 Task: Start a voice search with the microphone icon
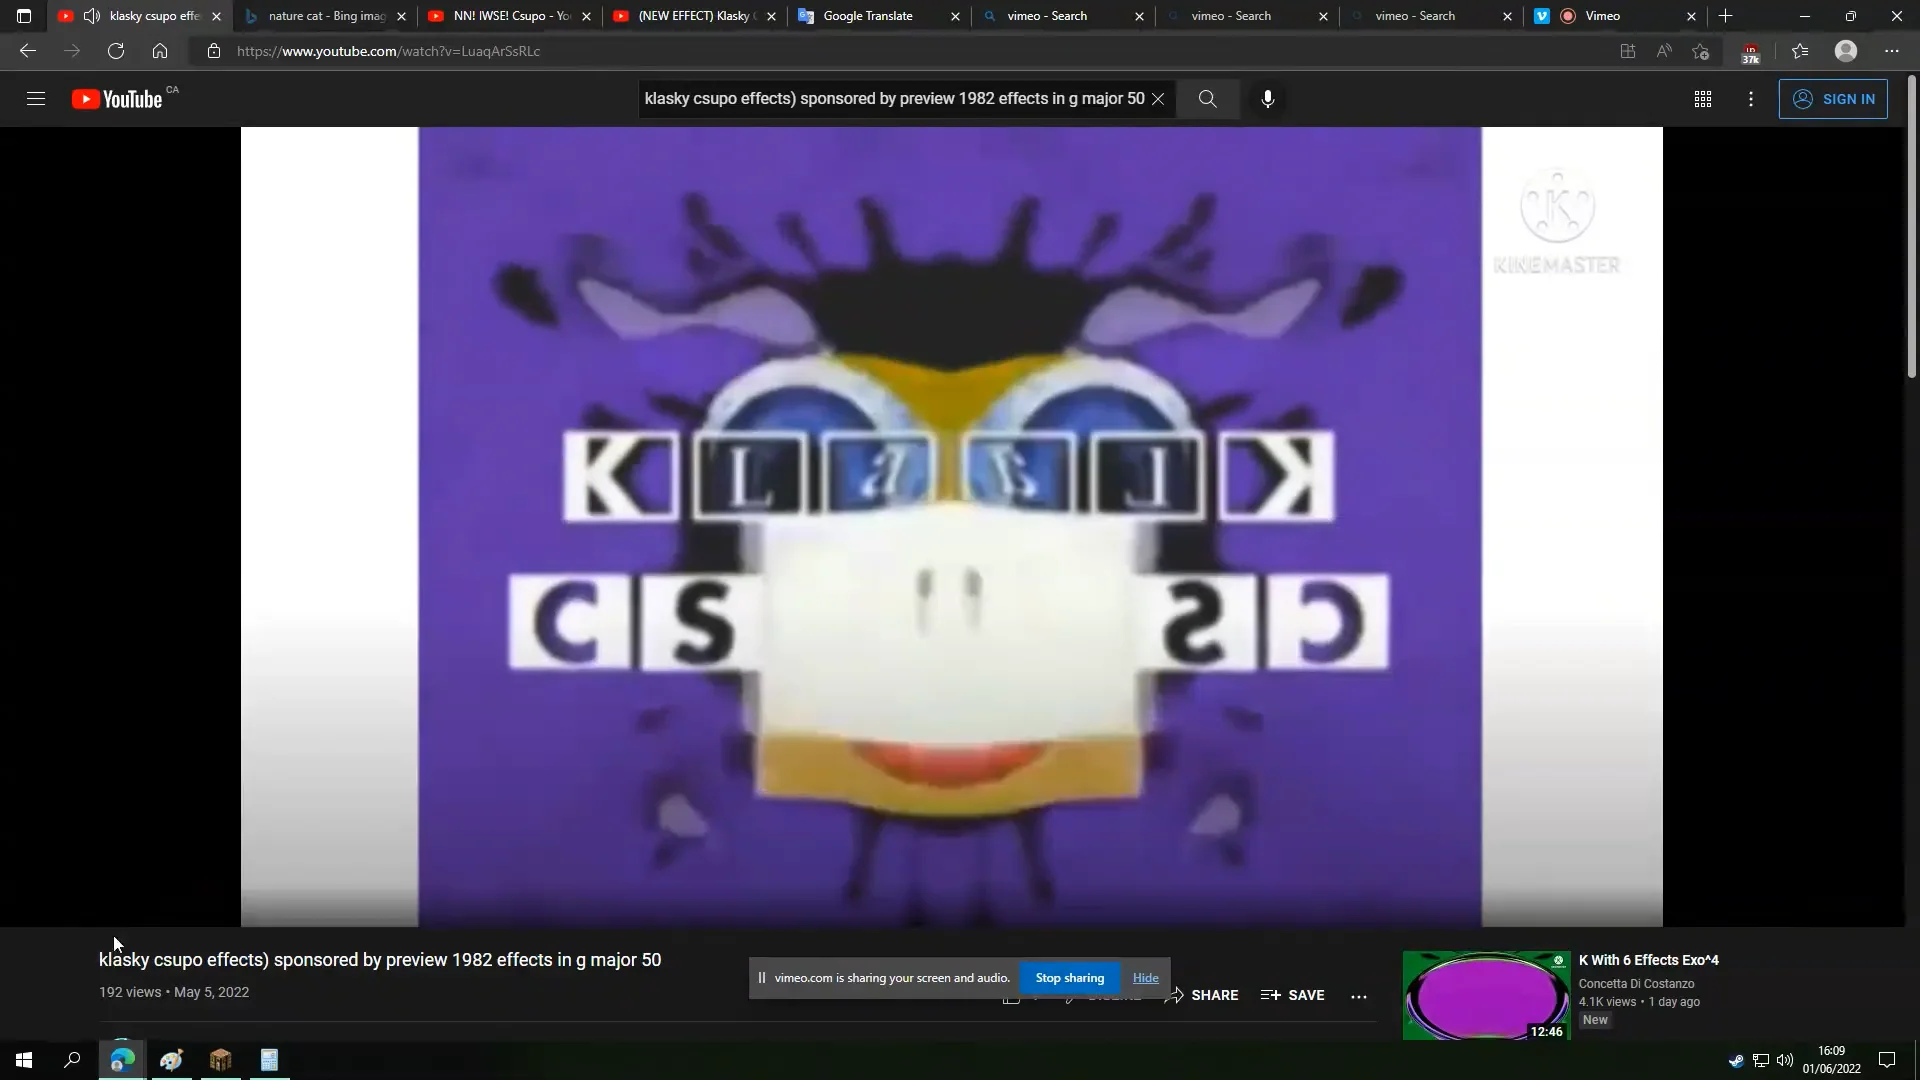[1267, 99]
